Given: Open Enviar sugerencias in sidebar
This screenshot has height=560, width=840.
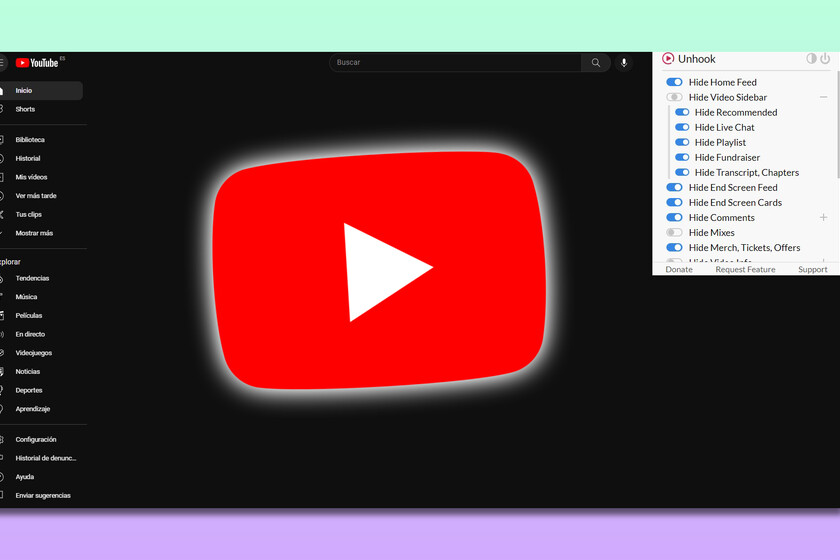Looking at the screenshot, I should pos(41,496).
